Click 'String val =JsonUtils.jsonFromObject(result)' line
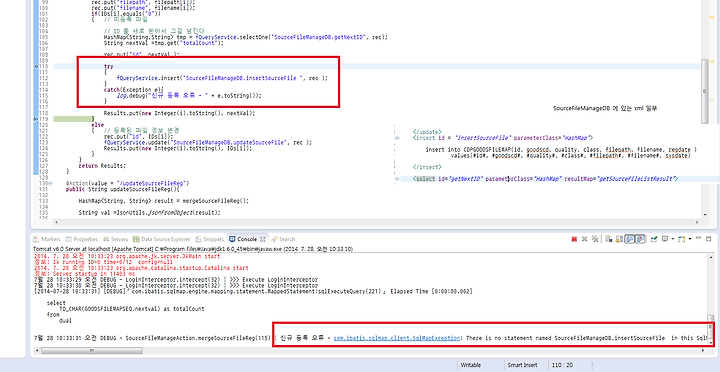720x372 pixels. 149,212
